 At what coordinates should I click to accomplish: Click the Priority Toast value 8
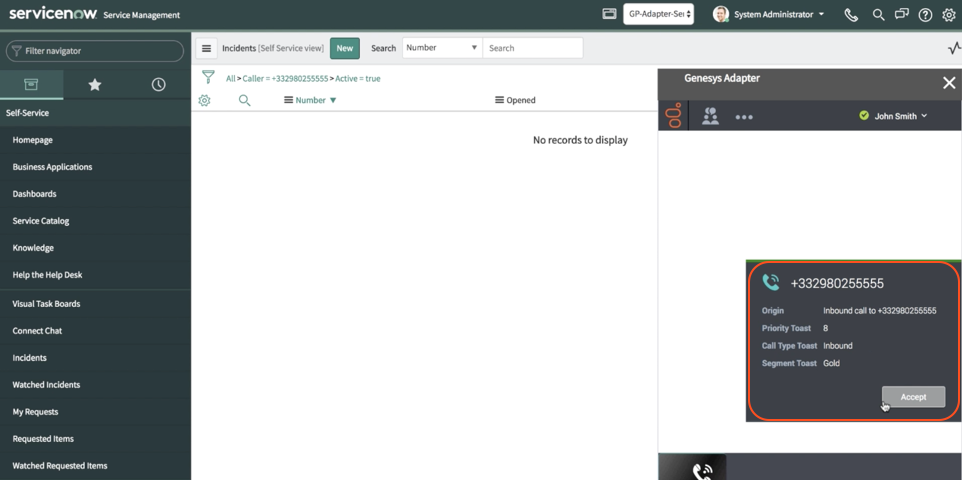pos(826,328)
